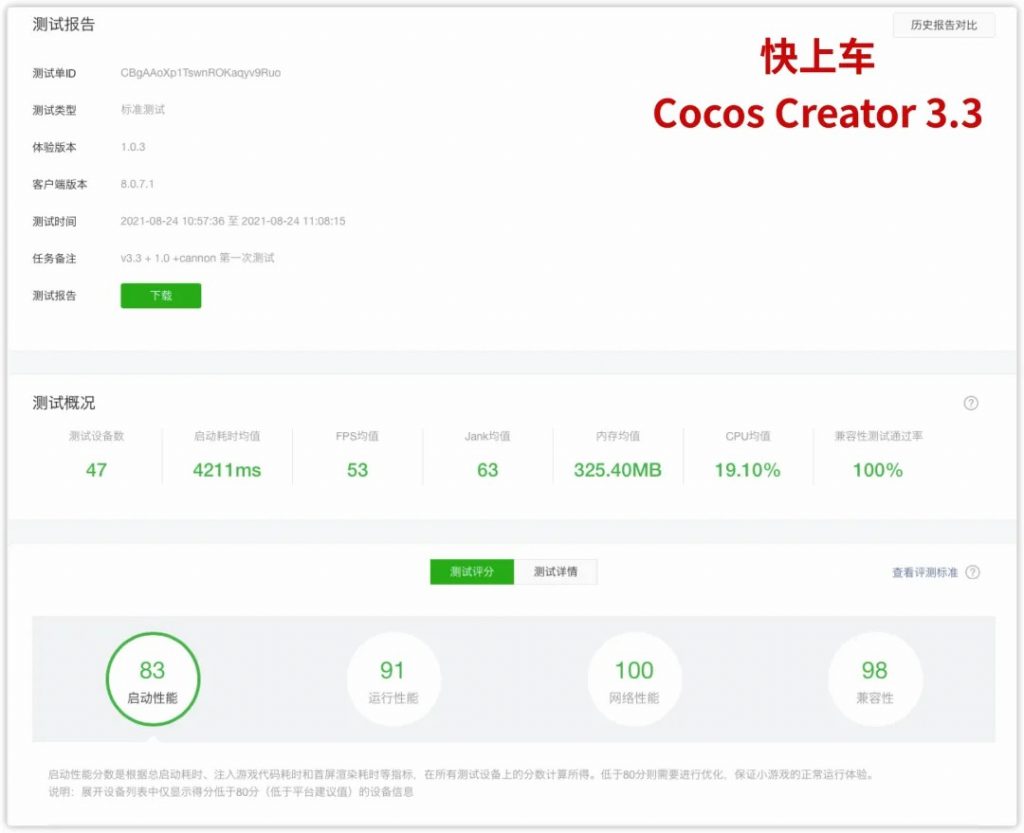
Task: Click compatibility pass rate 100%
Action: [x=878, y=470]
